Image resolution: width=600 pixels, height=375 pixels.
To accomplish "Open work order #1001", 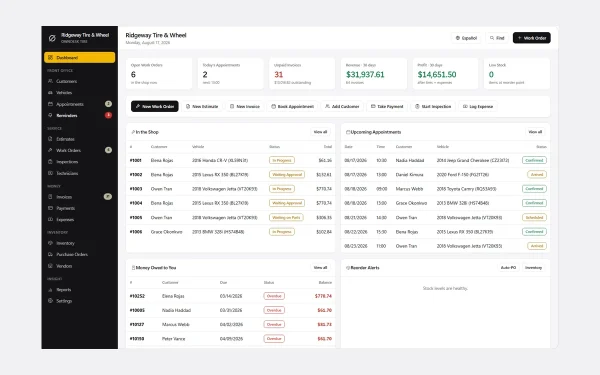I will click(x=230, y=160).
